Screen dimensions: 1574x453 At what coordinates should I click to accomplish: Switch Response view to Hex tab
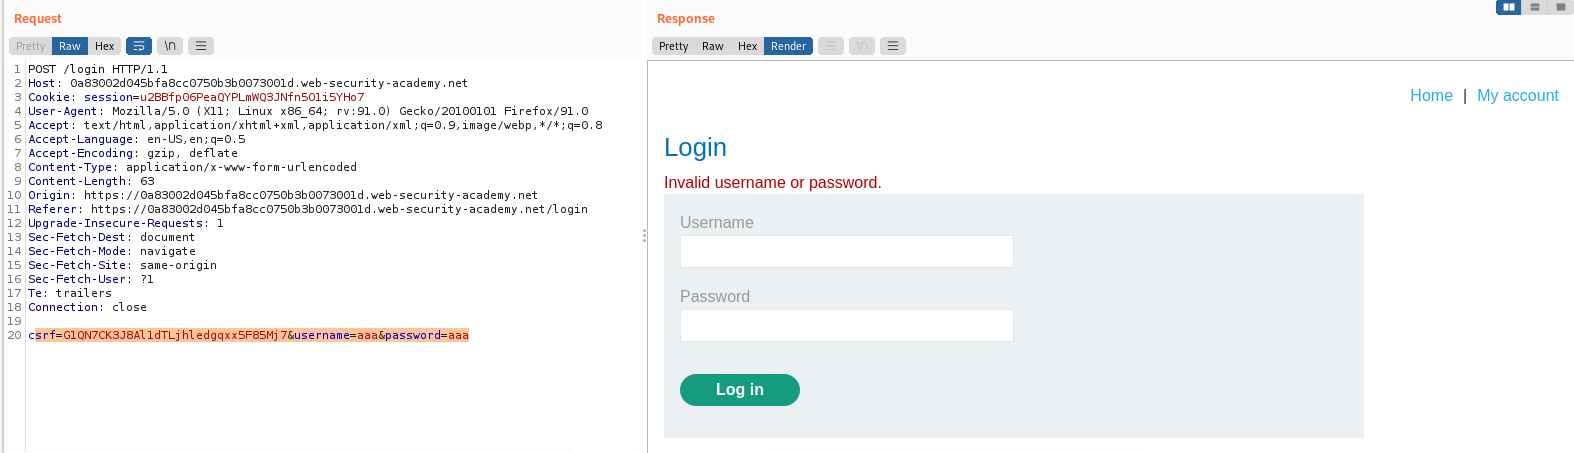click(x=747, y=46)
